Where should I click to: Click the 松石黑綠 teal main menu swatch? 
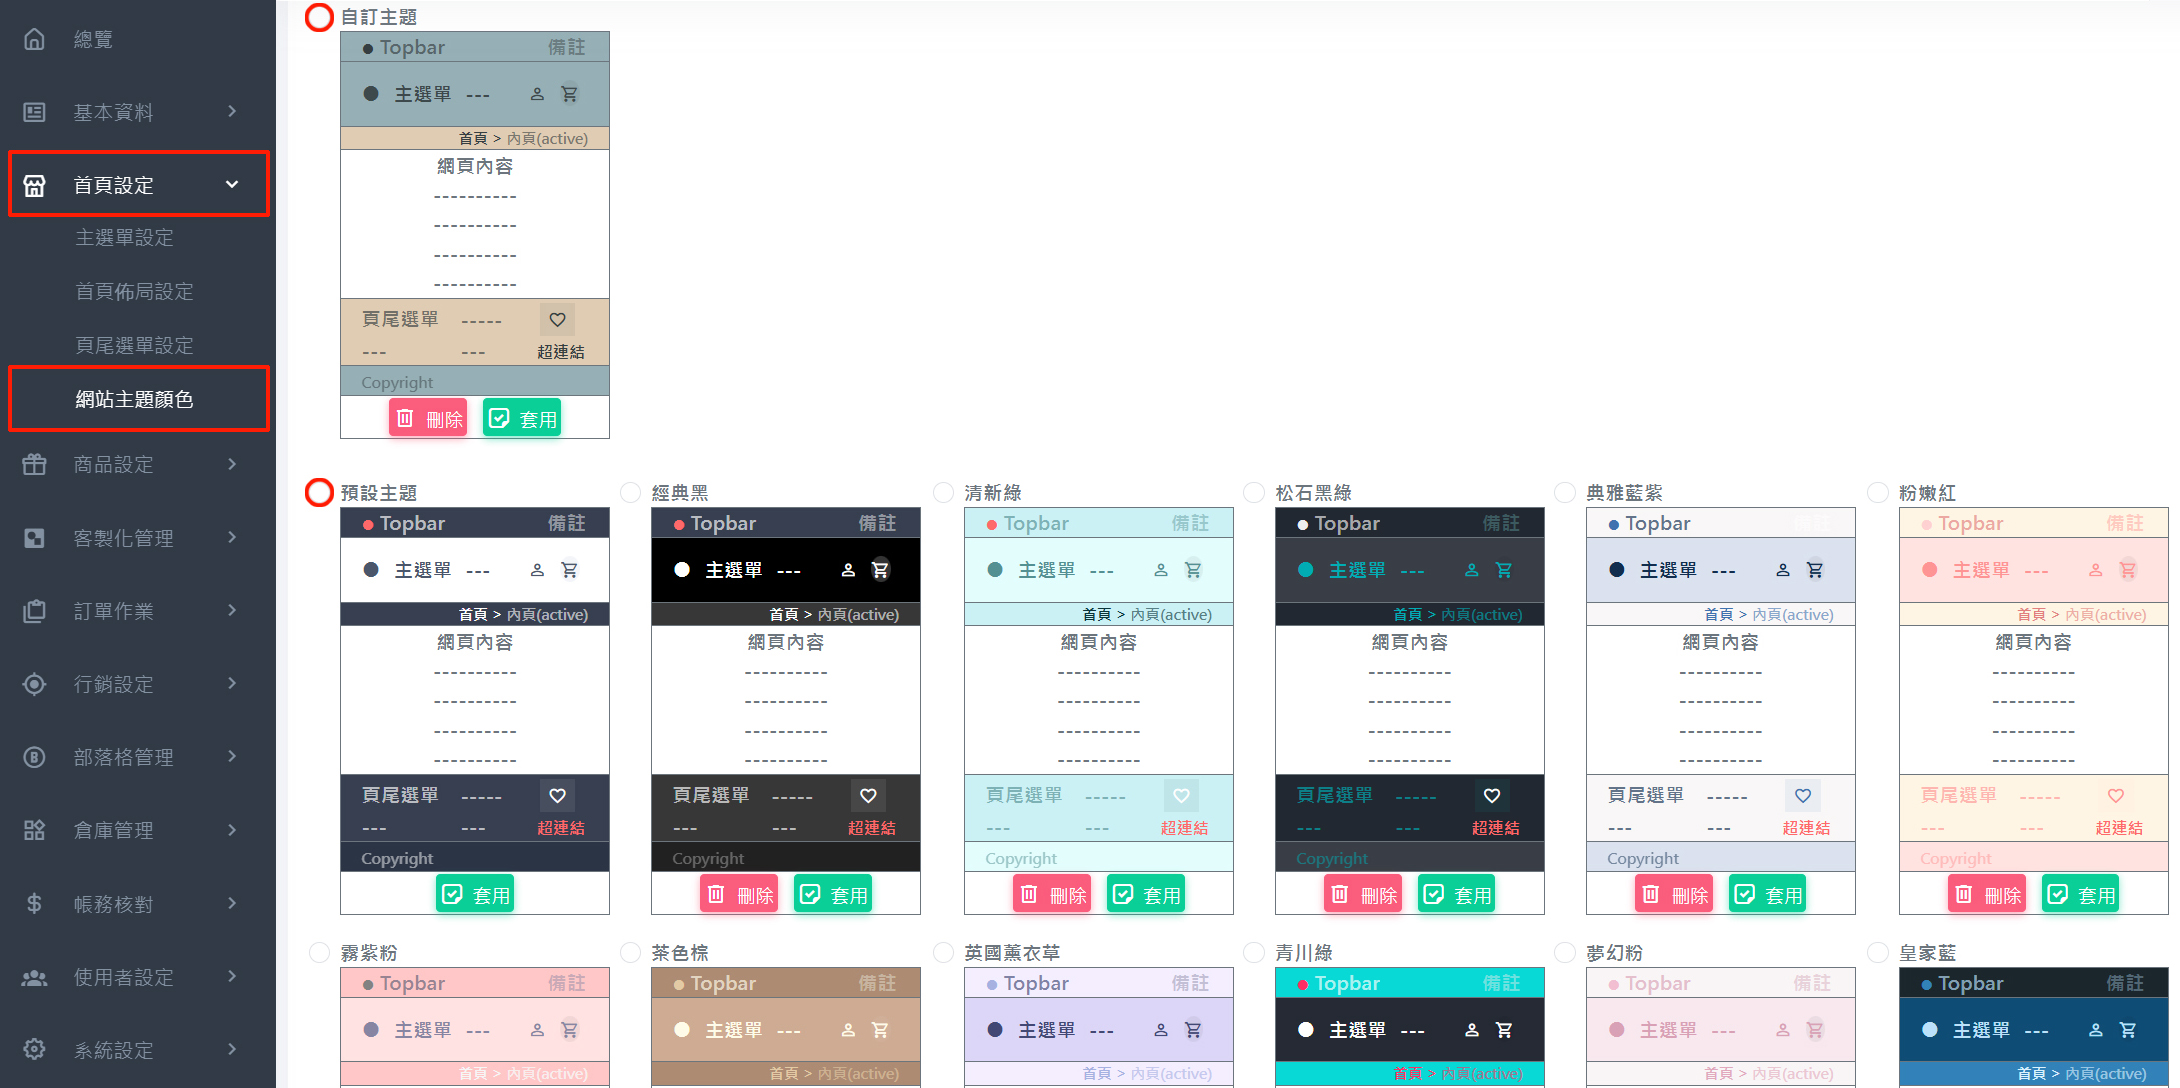pos(1305,570)
